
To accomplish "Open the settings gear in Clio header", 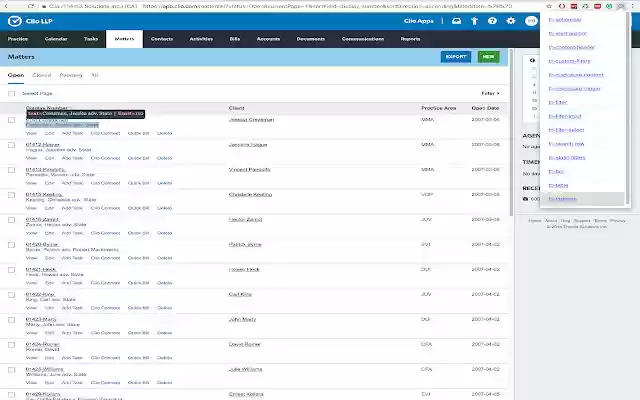I will coord(511,21).
